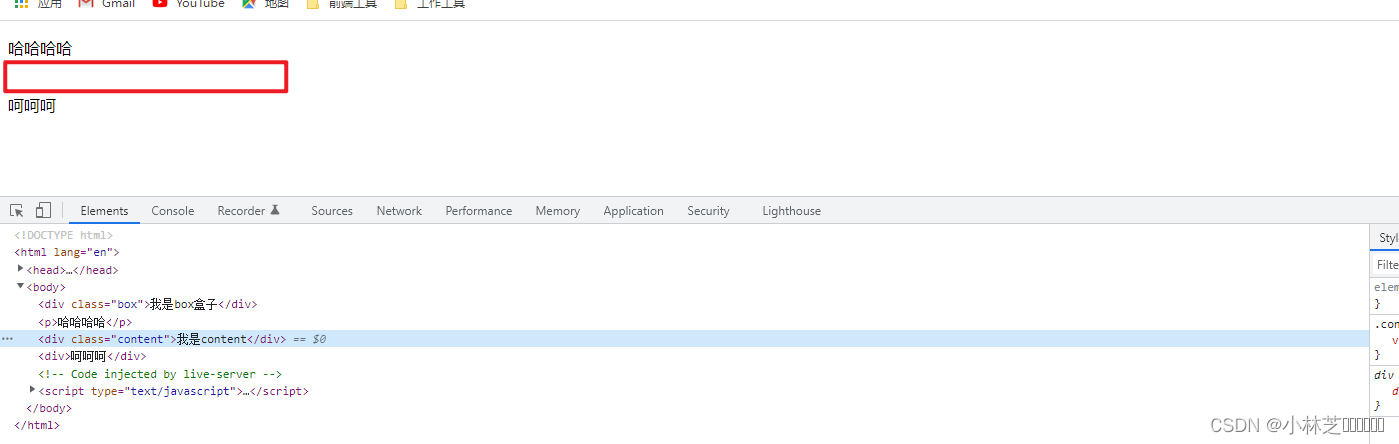Collapse the body element node
1399x444 pixels.
click(x=21, y=287)
